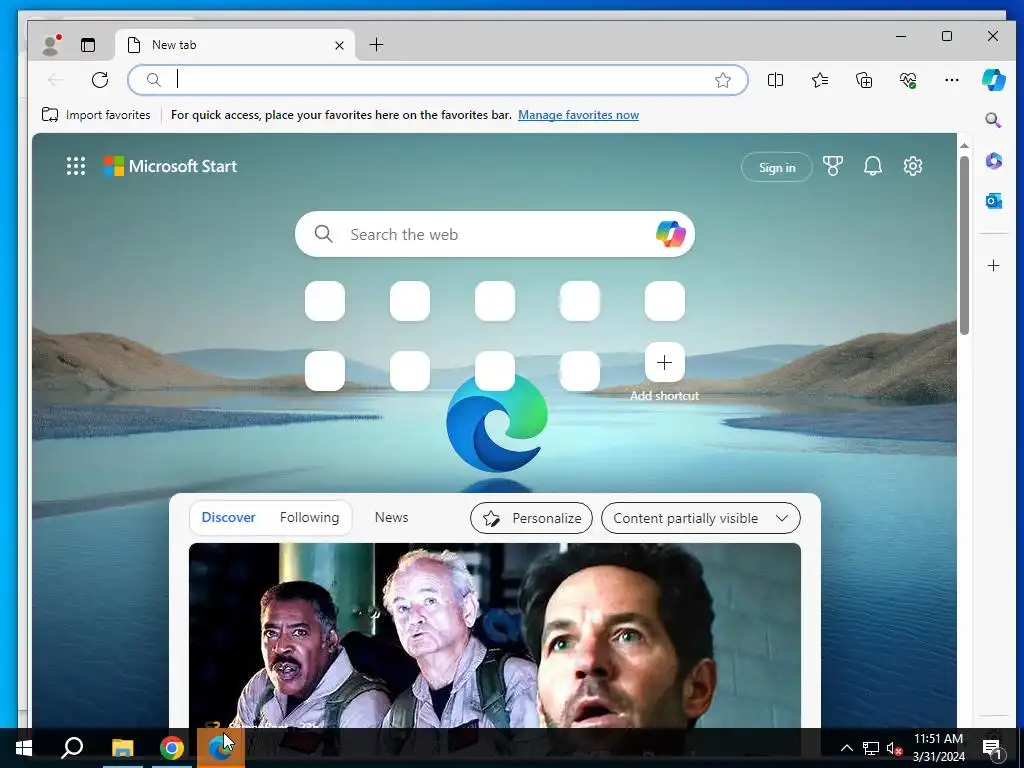This screenshot has width=1024, height=768.
Task: Open File Explorer from taskbar
Action: pos(122,748)
